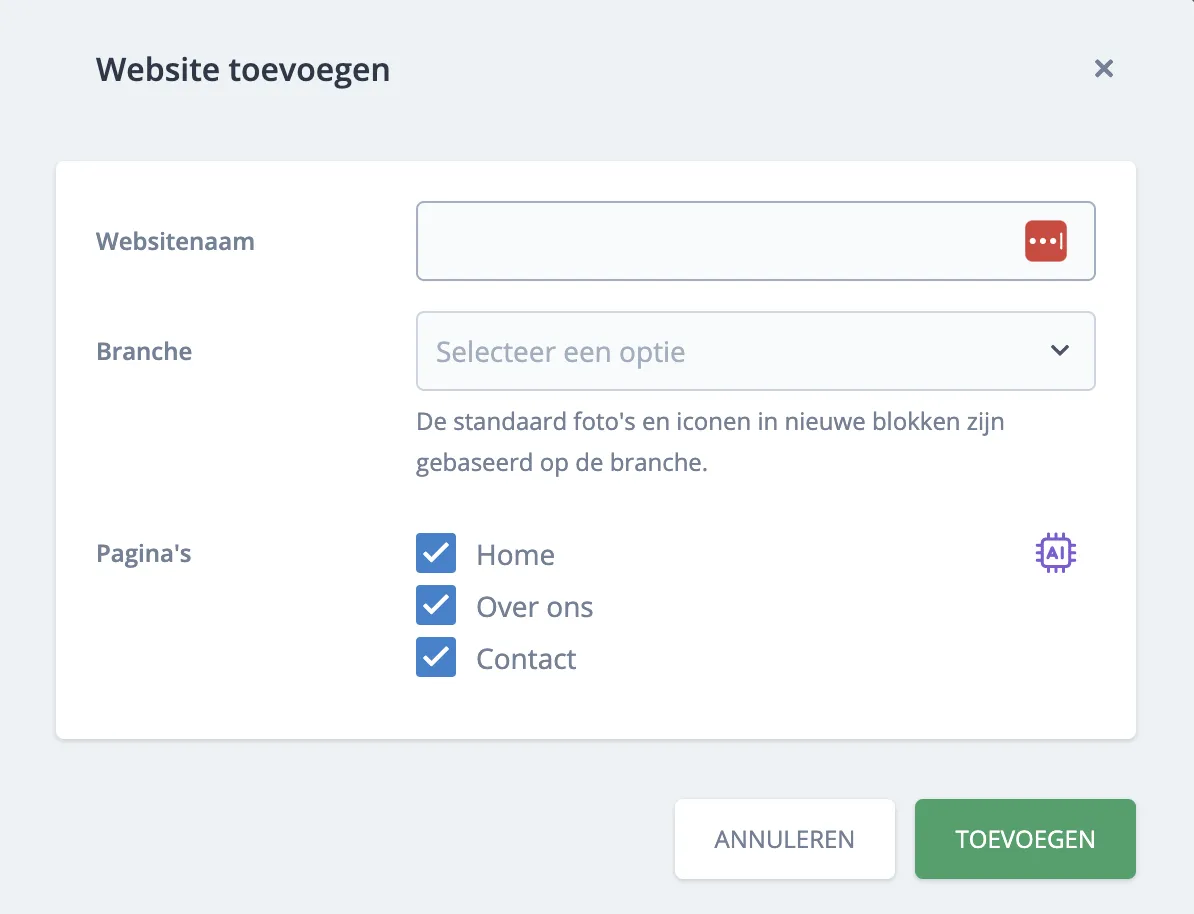Click the purple AI chip next to Pagina's
This screenshot has width=1194, height=914.
coord(1056,552)
